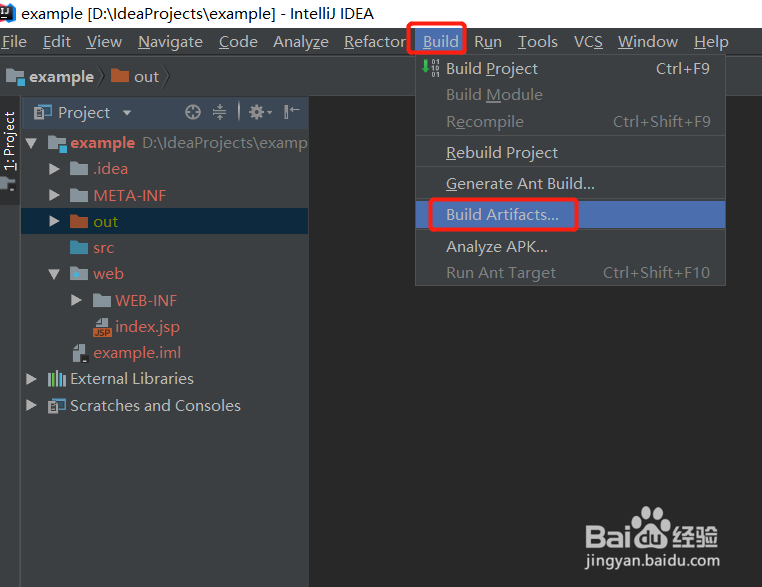Select Analyze APK... menu entry
Viewport: 762px width, 587px height.
pos(571,247)
